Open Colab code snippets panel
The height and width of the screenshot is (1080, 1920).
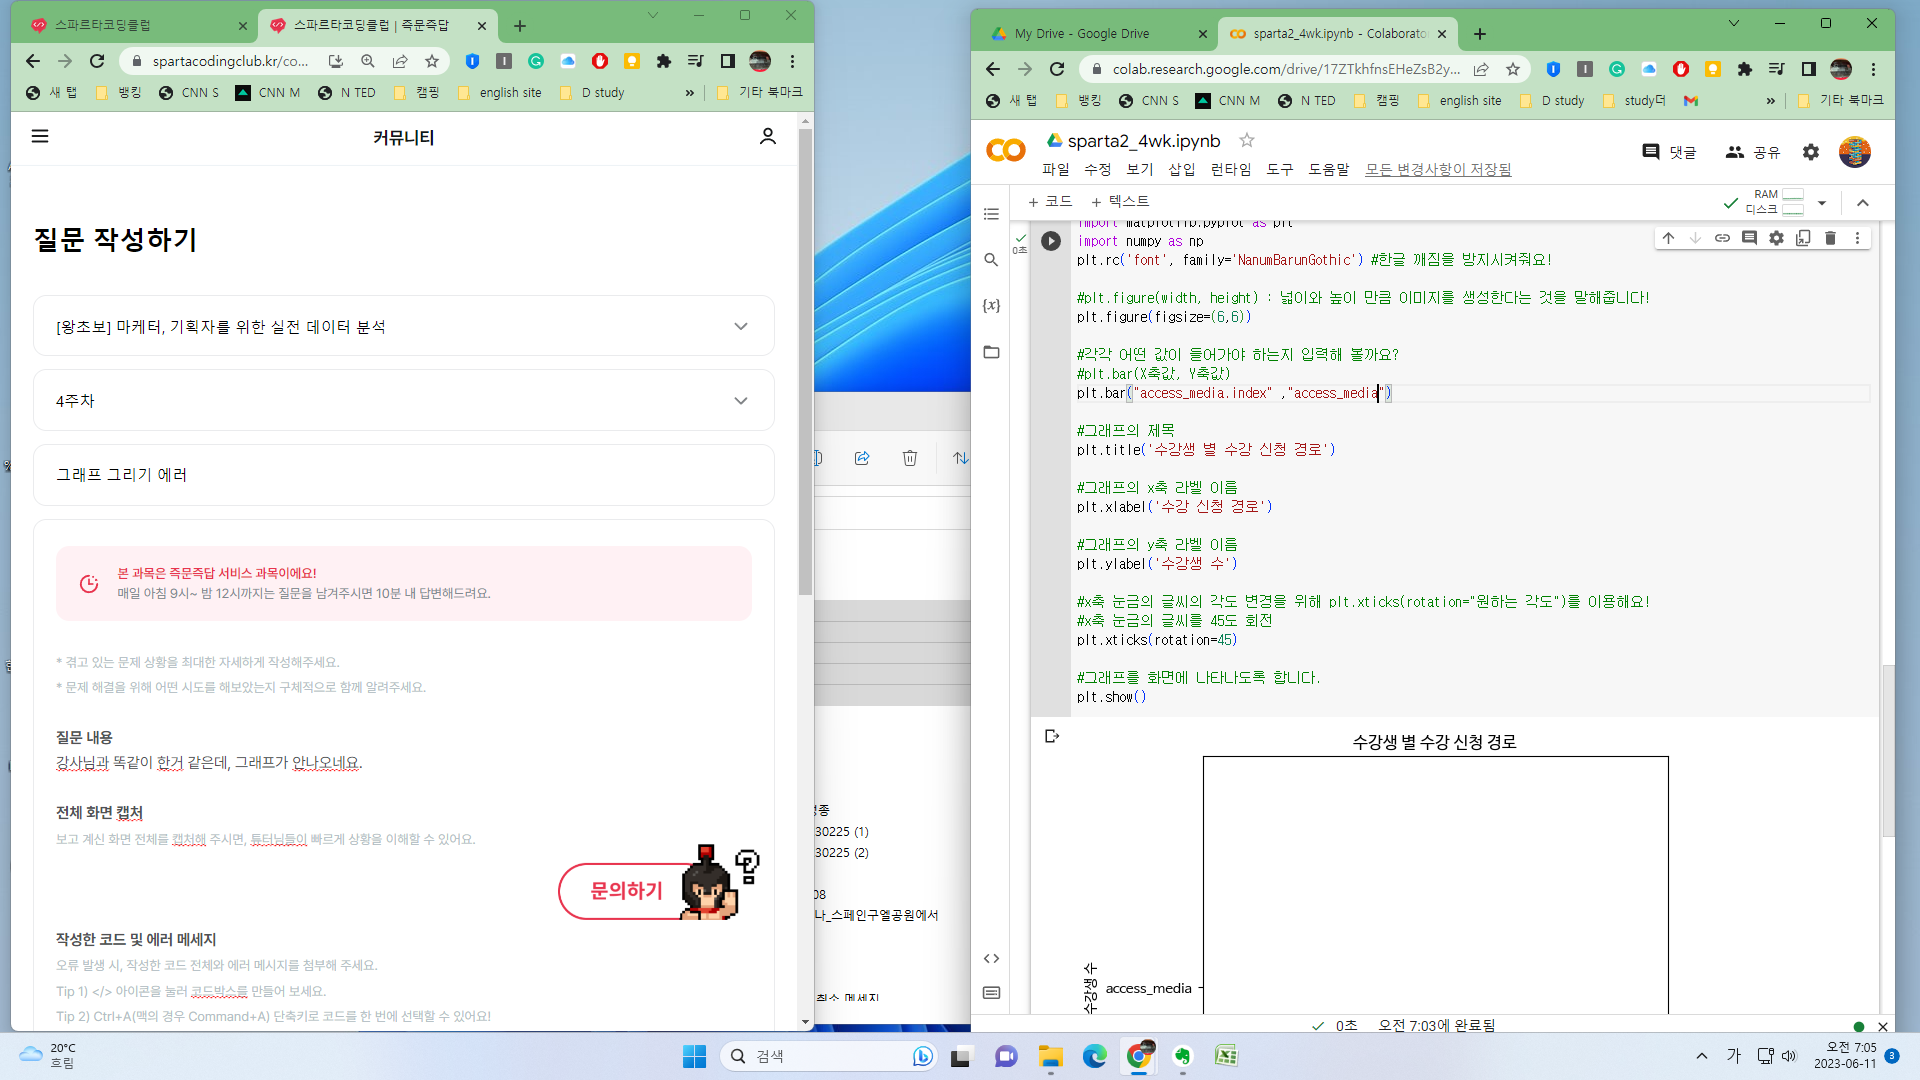point(991,958)
